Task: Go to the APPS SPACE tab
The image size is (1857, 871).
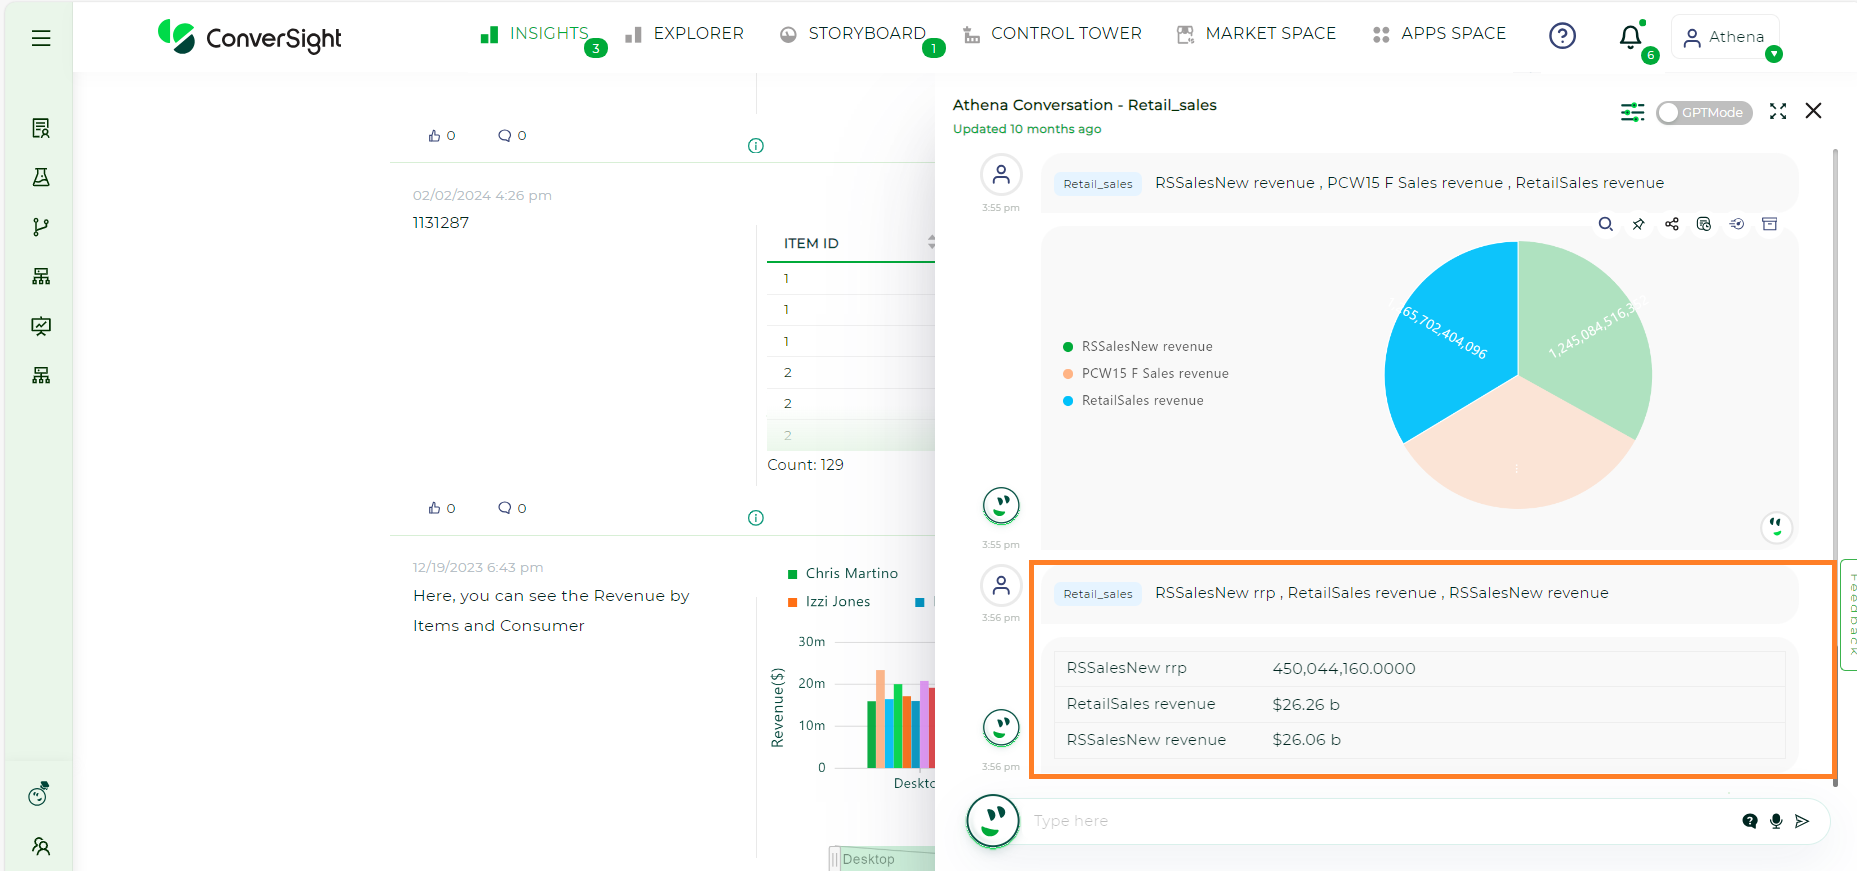Action: coord(1439,34)
